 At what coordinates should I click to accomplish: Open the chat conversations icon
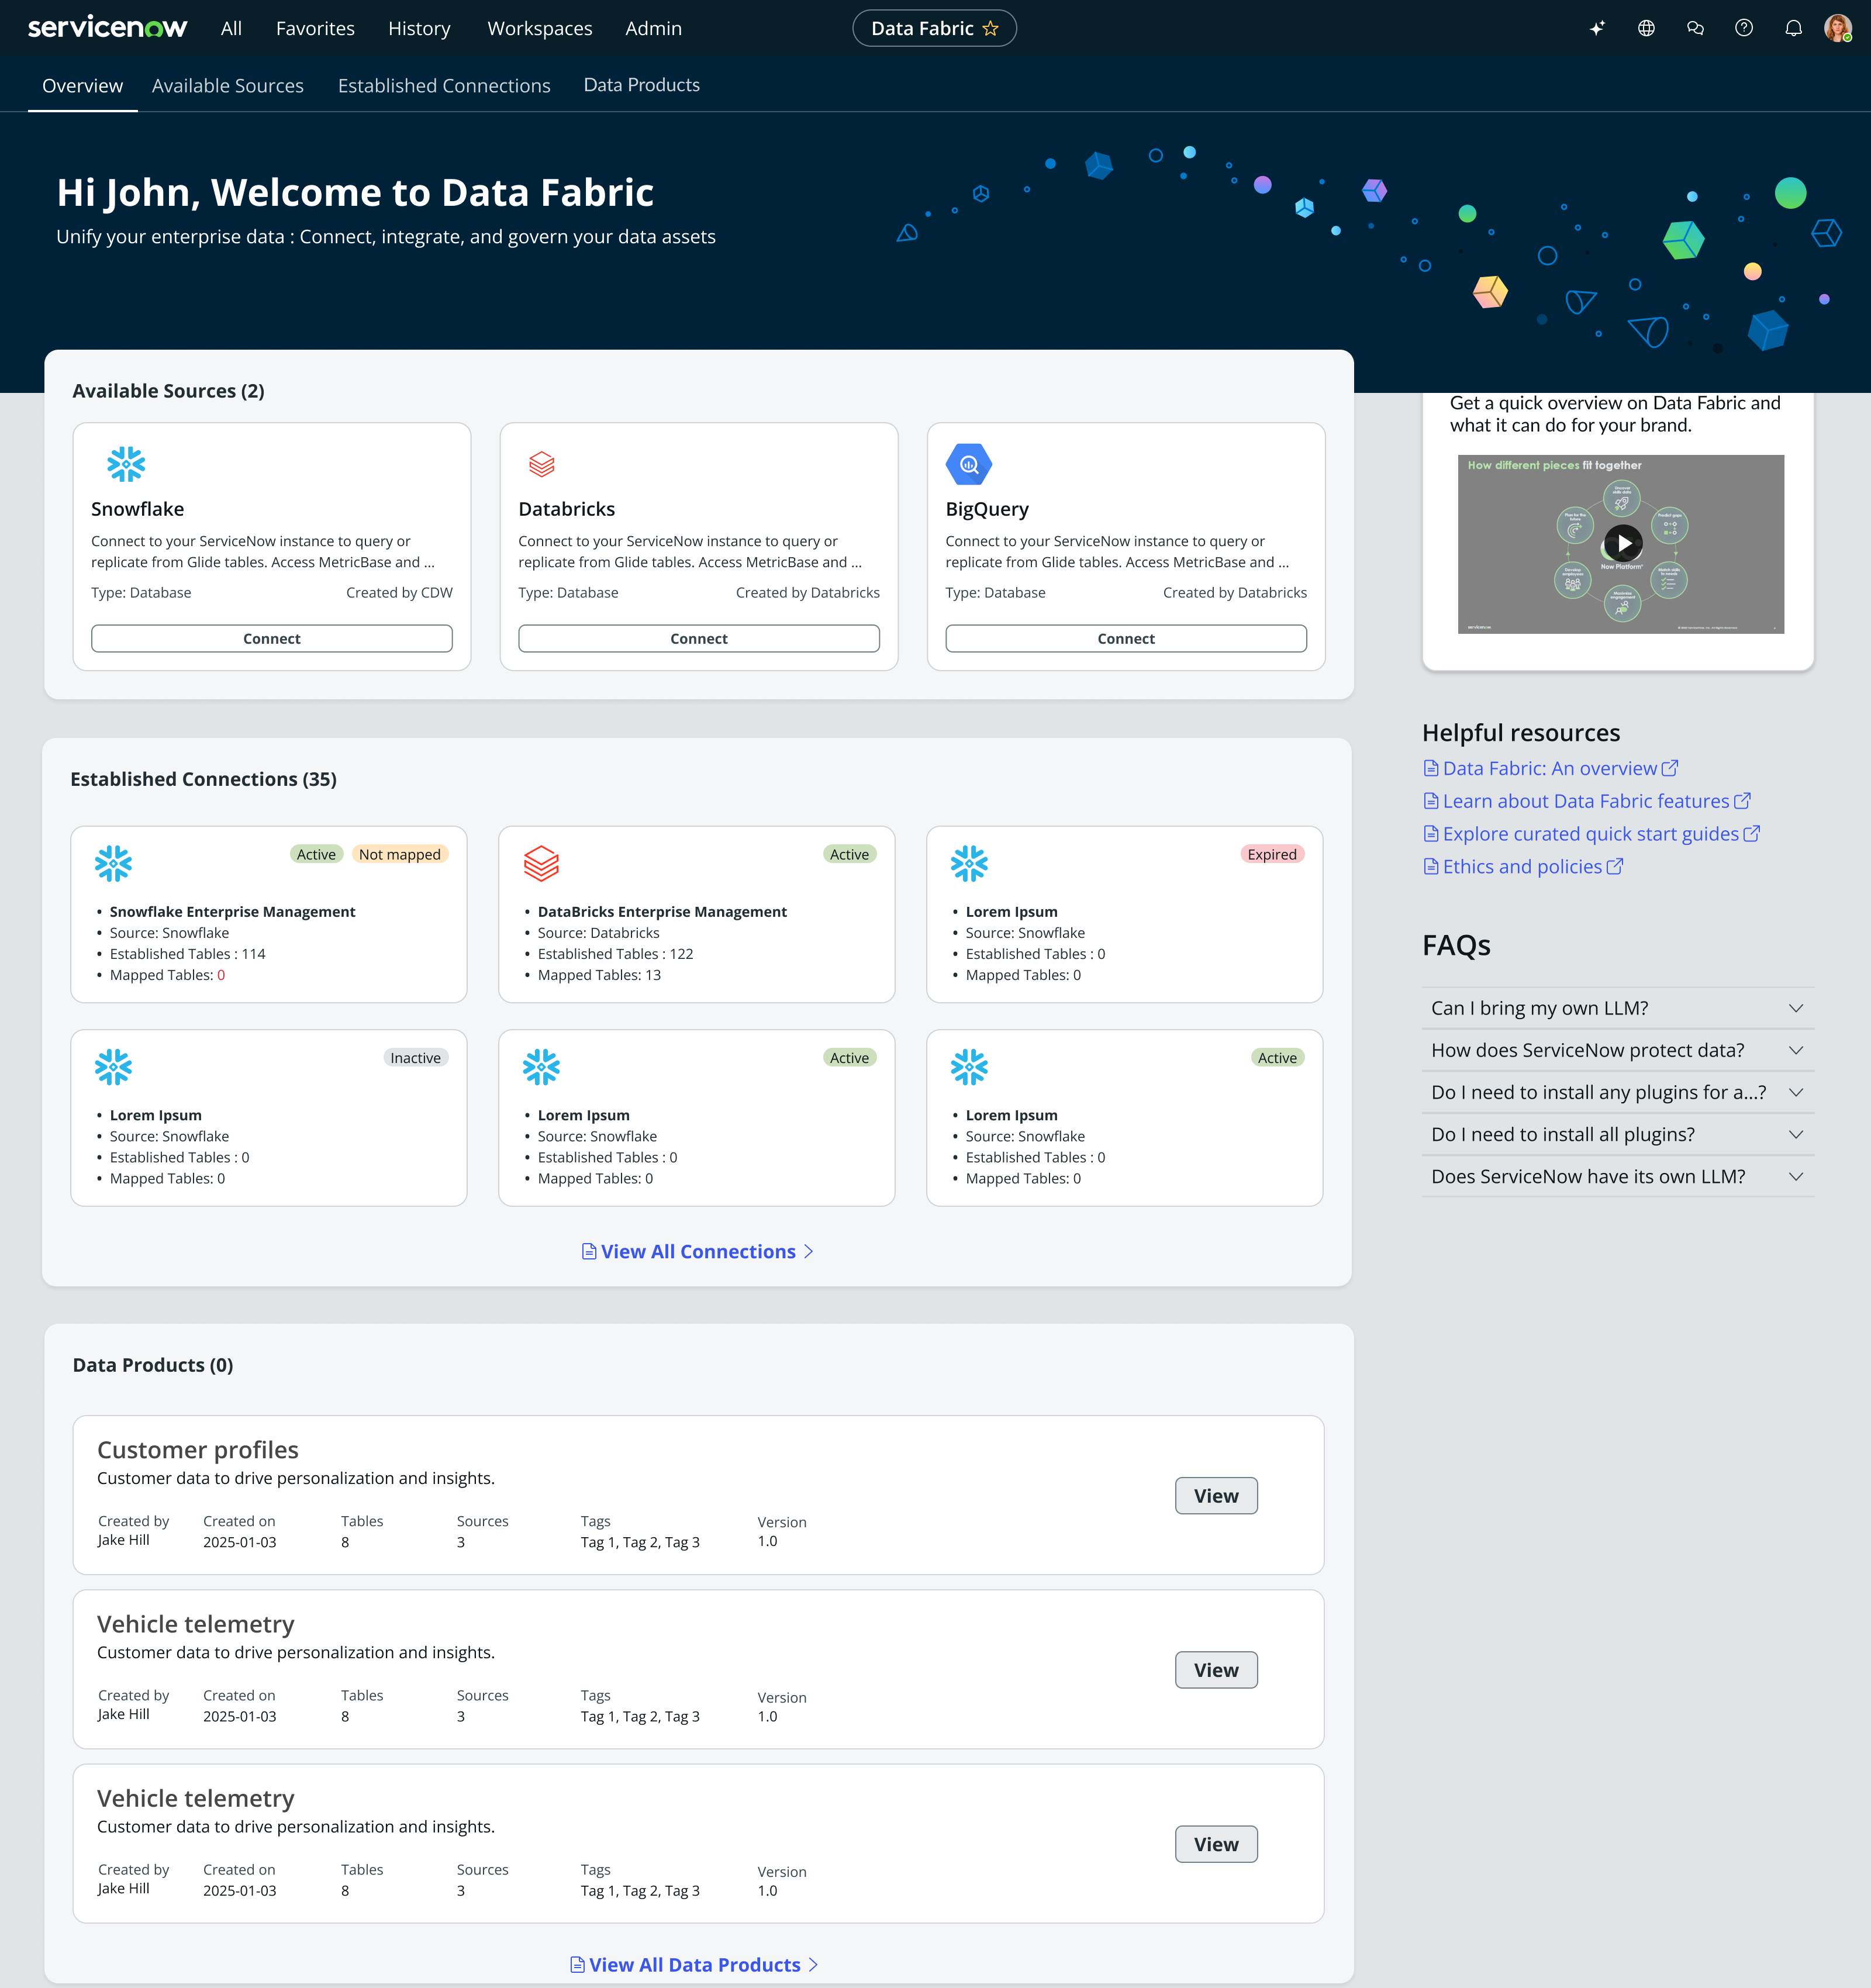1695,28
